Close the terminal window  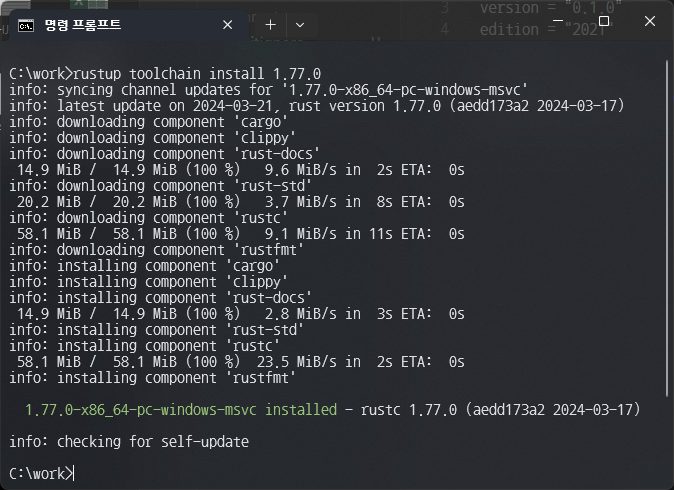click(649, 21)
